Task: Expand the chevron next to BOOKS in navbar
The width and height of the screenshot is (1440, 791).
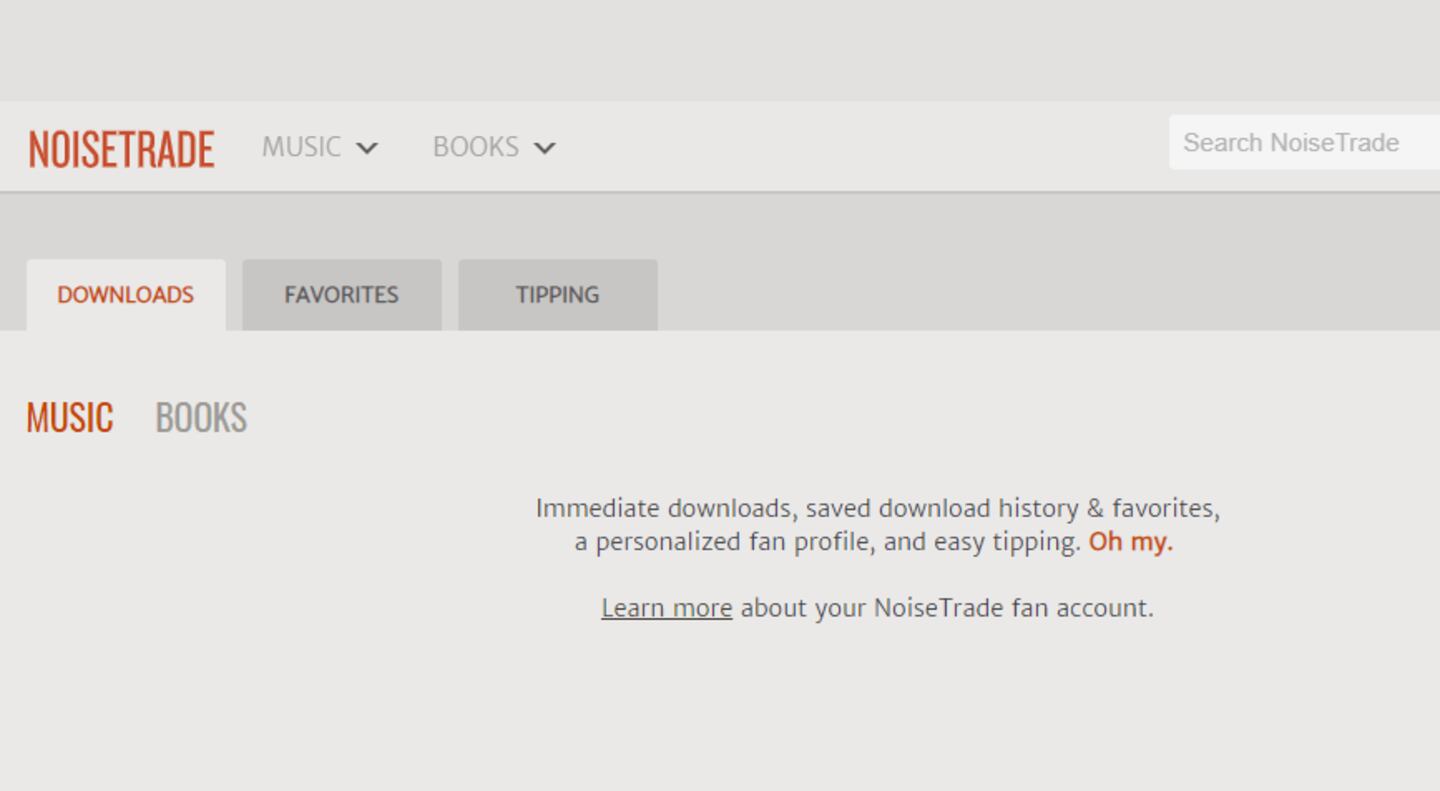Action: (x=544, y=148)
